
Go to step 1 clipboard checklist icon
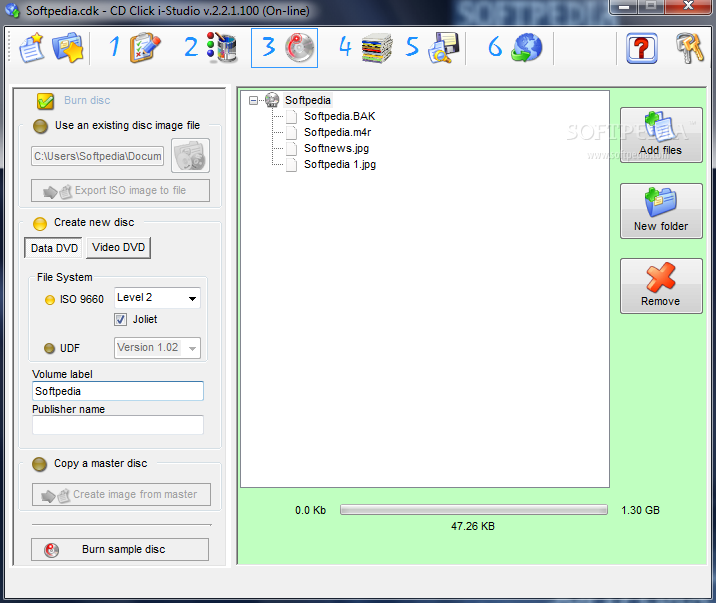click(x=145, y=47)
